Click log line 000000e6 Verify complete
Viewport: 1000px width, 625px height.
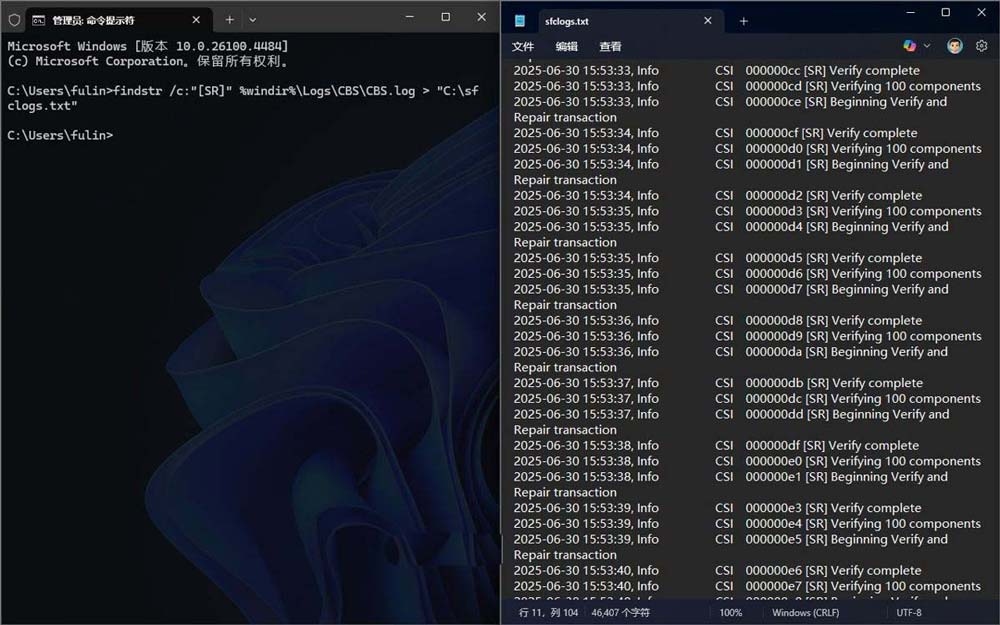(x=718, y=570)
